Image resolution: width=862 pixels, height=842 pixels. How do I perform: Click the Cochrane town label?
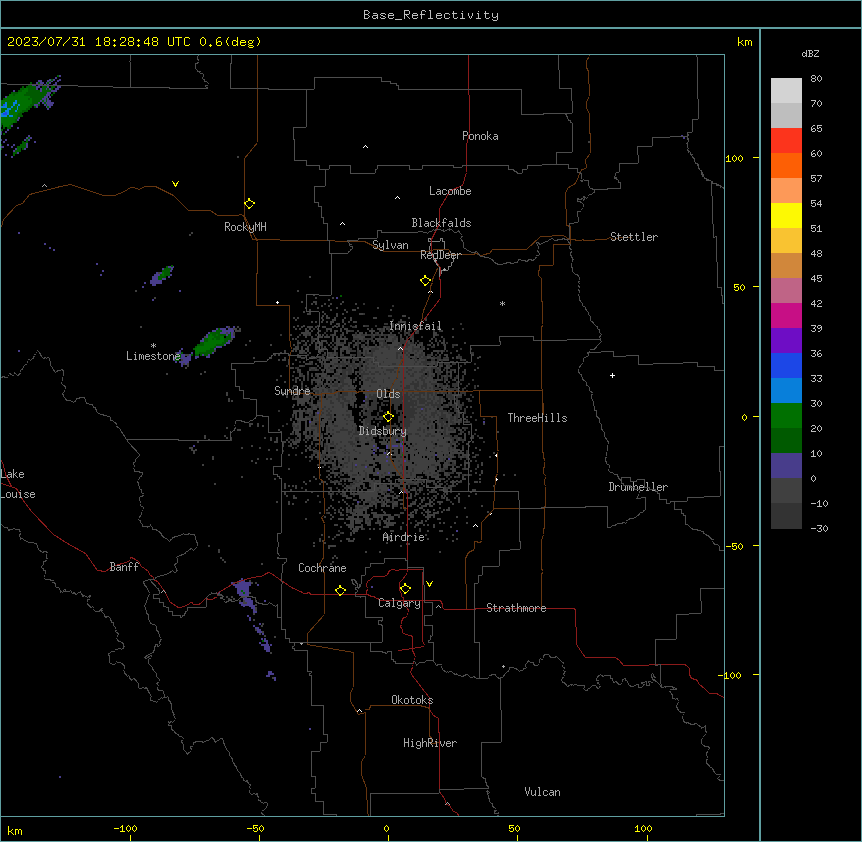[322, 568]
